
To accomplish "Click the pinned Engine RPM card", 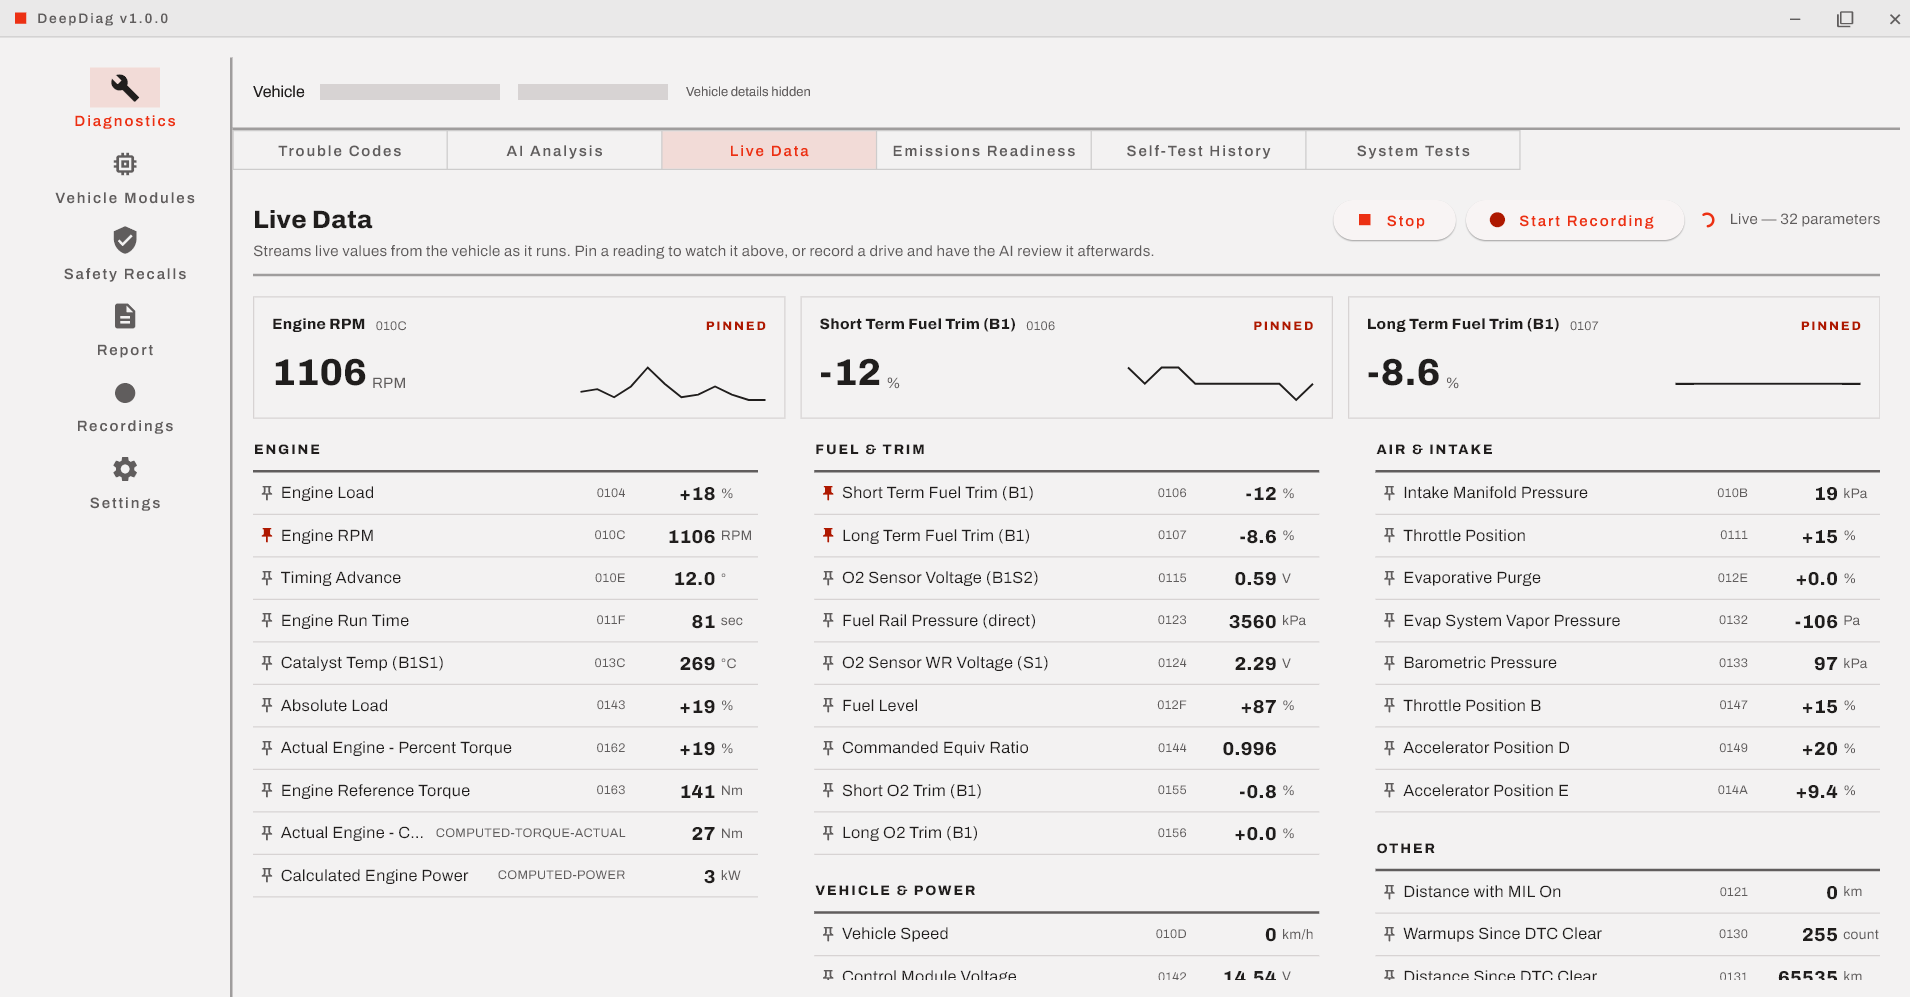I will (x=519, y=357).
